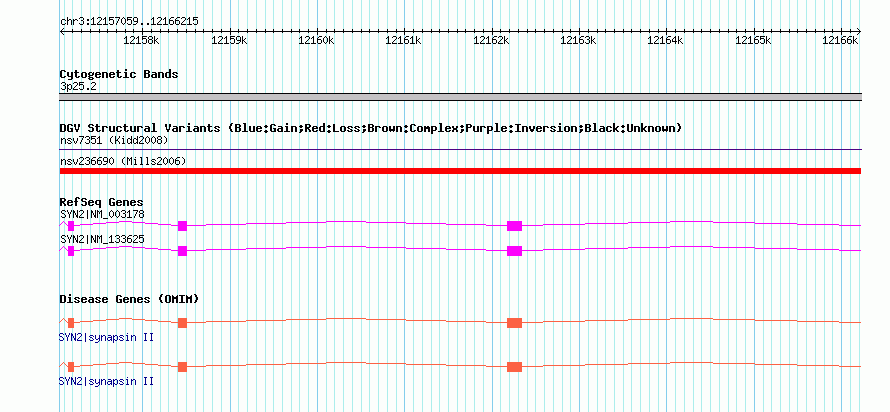Select the 12158k ruler position label
The height and width of the screenshot is (412, 890).
(x=141, y=40)
